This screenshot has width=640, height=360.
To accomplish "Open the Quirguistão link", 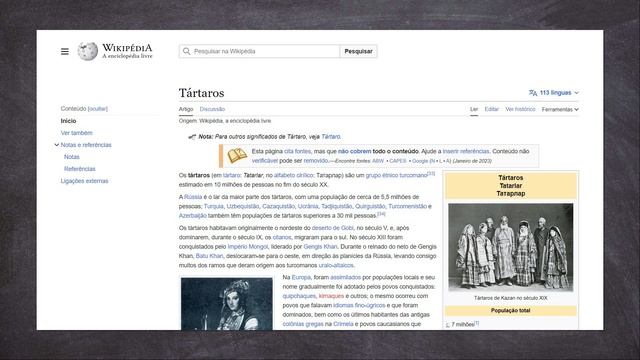I will 370,207.
